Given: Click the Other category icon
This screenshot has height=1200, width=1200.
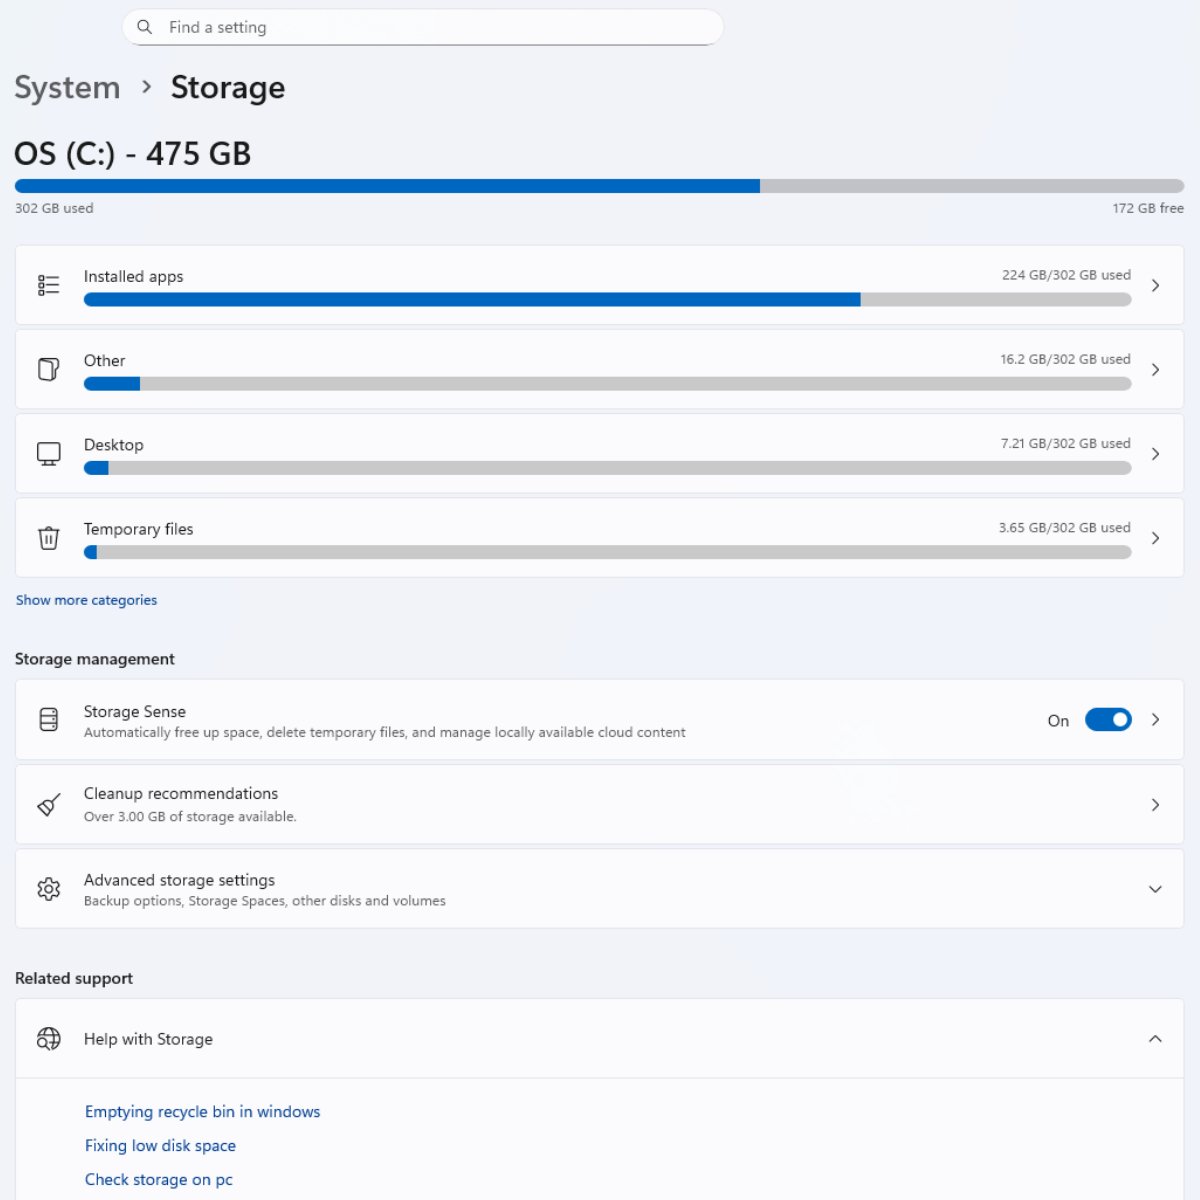Looking at the screenshot, I should point(48,369).
